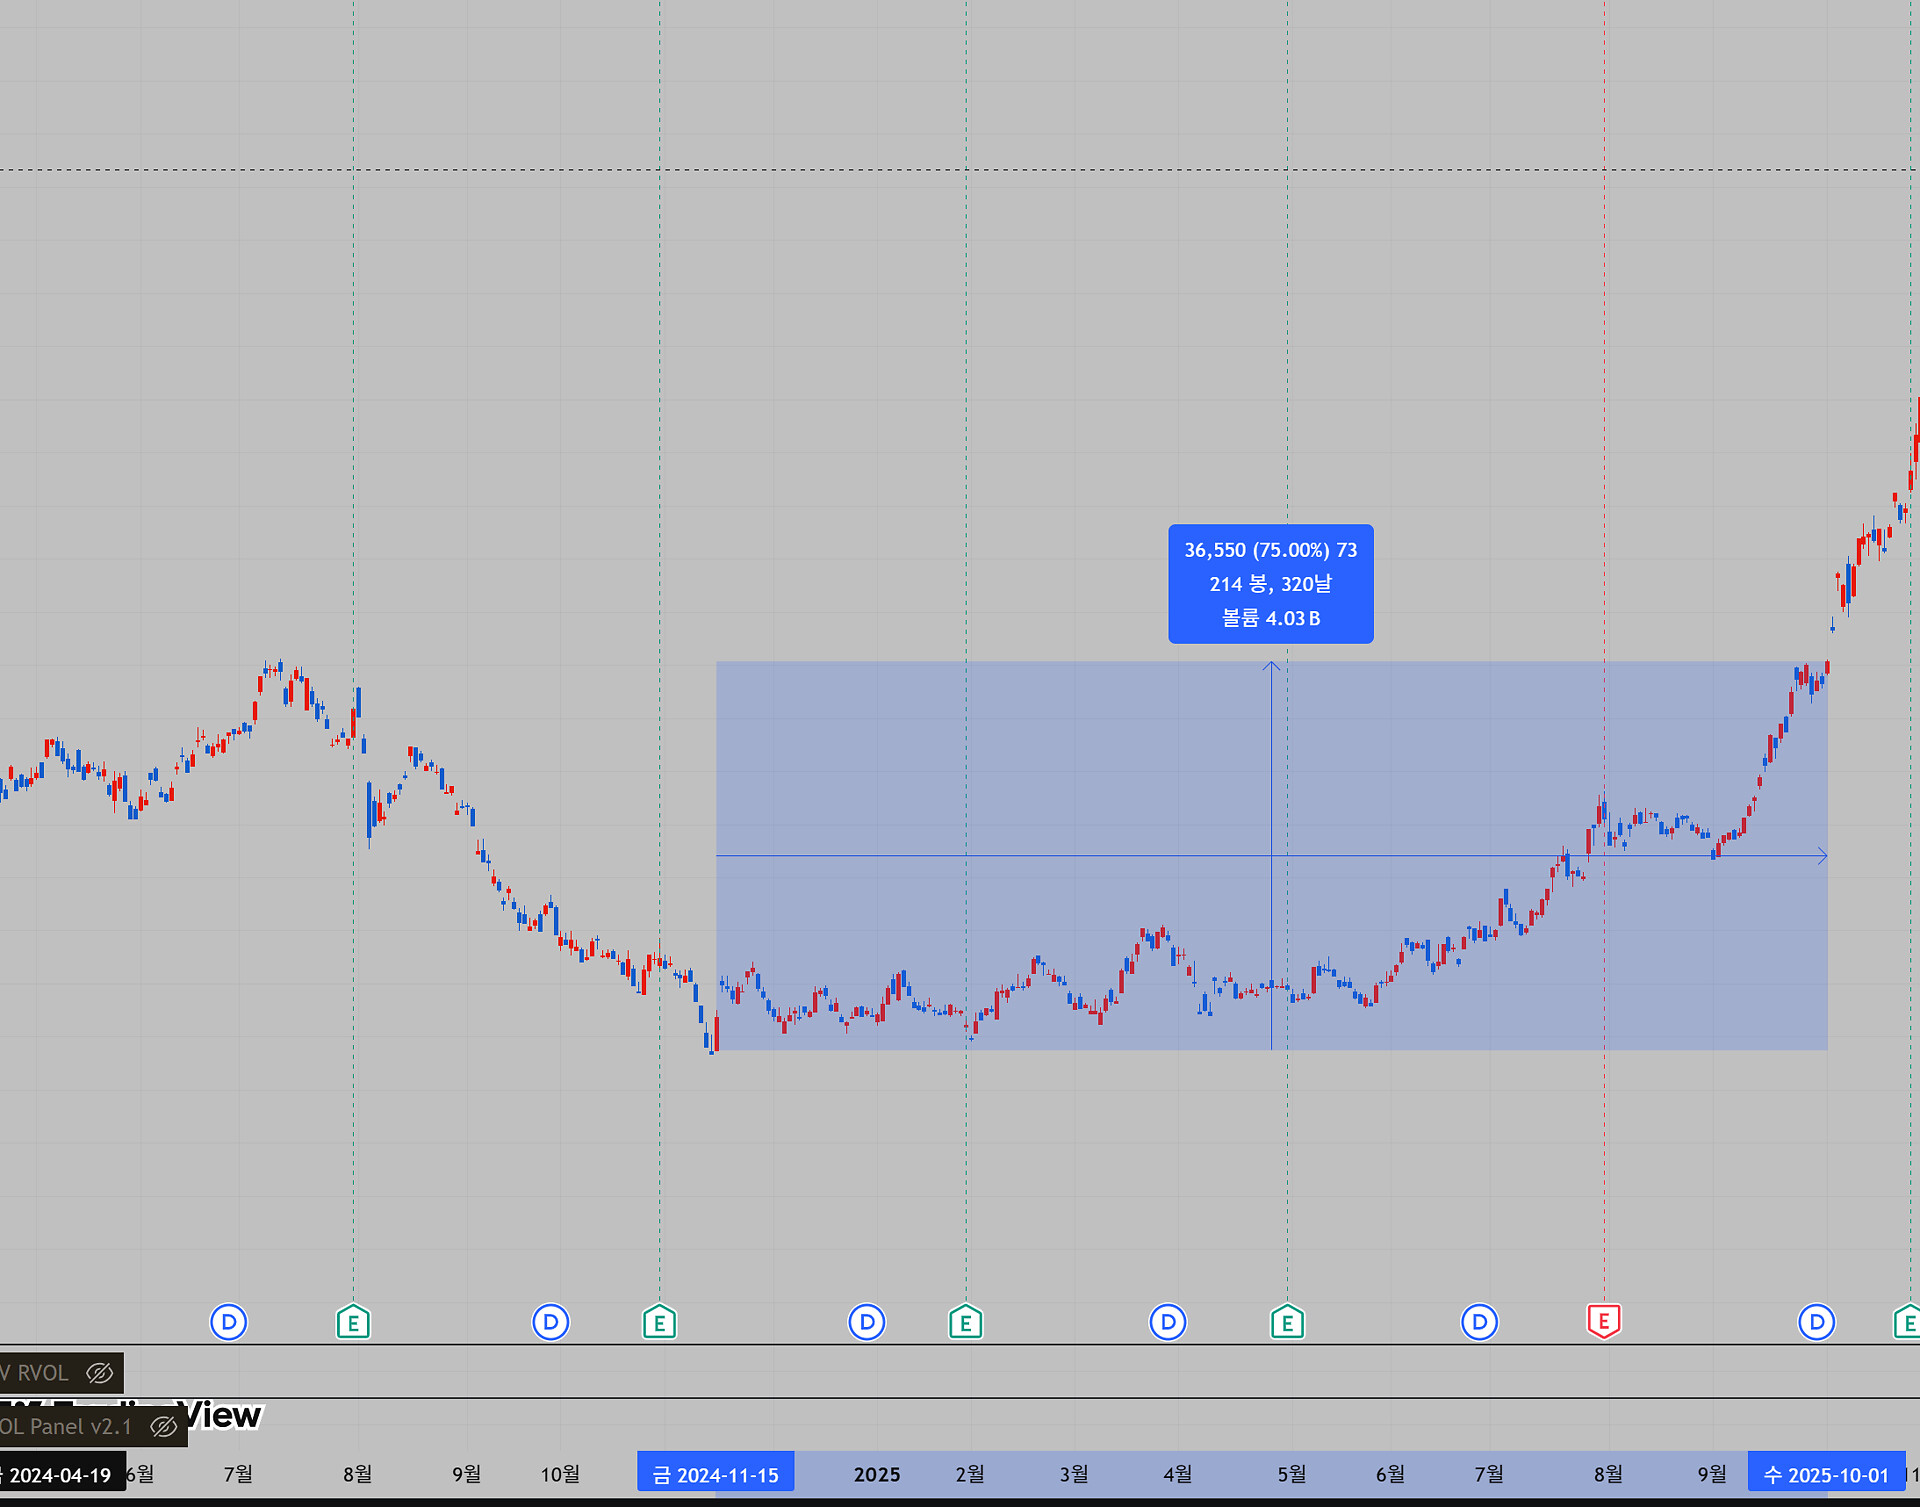Click the TradingView logo

130,1415
